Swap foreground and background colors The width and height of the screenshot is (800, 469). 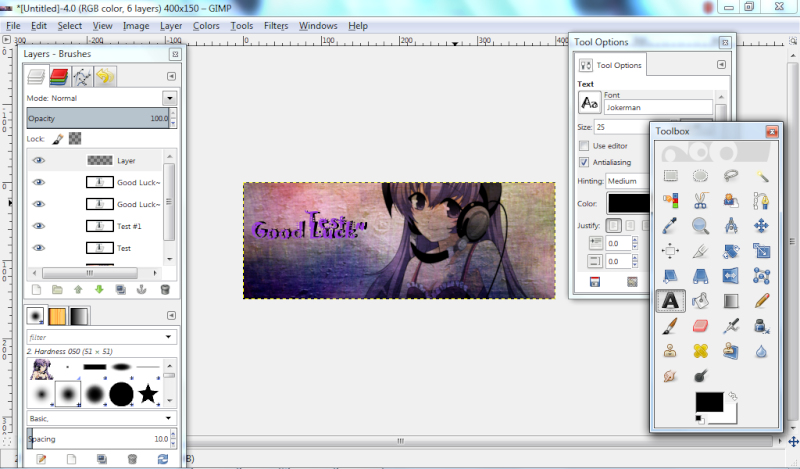(733, 396)
